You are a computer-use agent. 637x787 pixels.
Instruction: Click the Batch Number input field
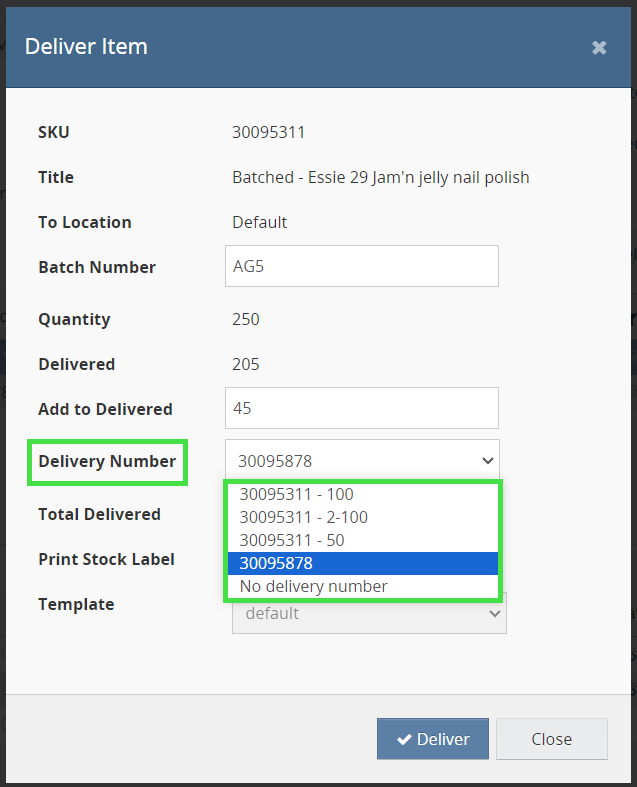(362, 267)
